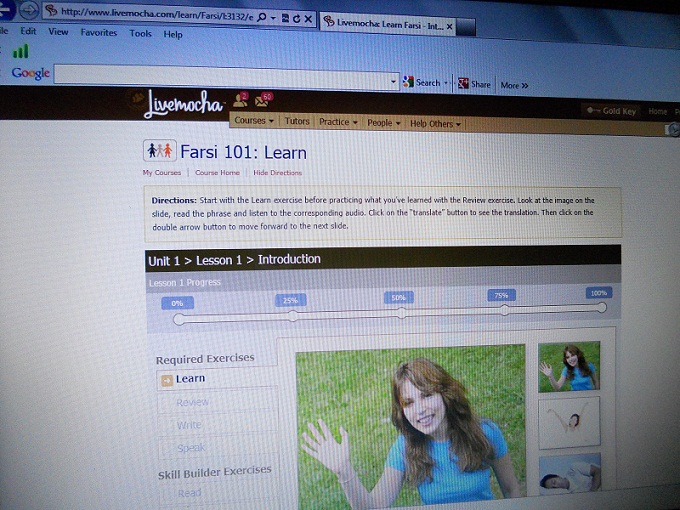Screen dimensions: 680x510
Task: Click the 50% marker on lesson progress
Action: click(x=398, y=297)
